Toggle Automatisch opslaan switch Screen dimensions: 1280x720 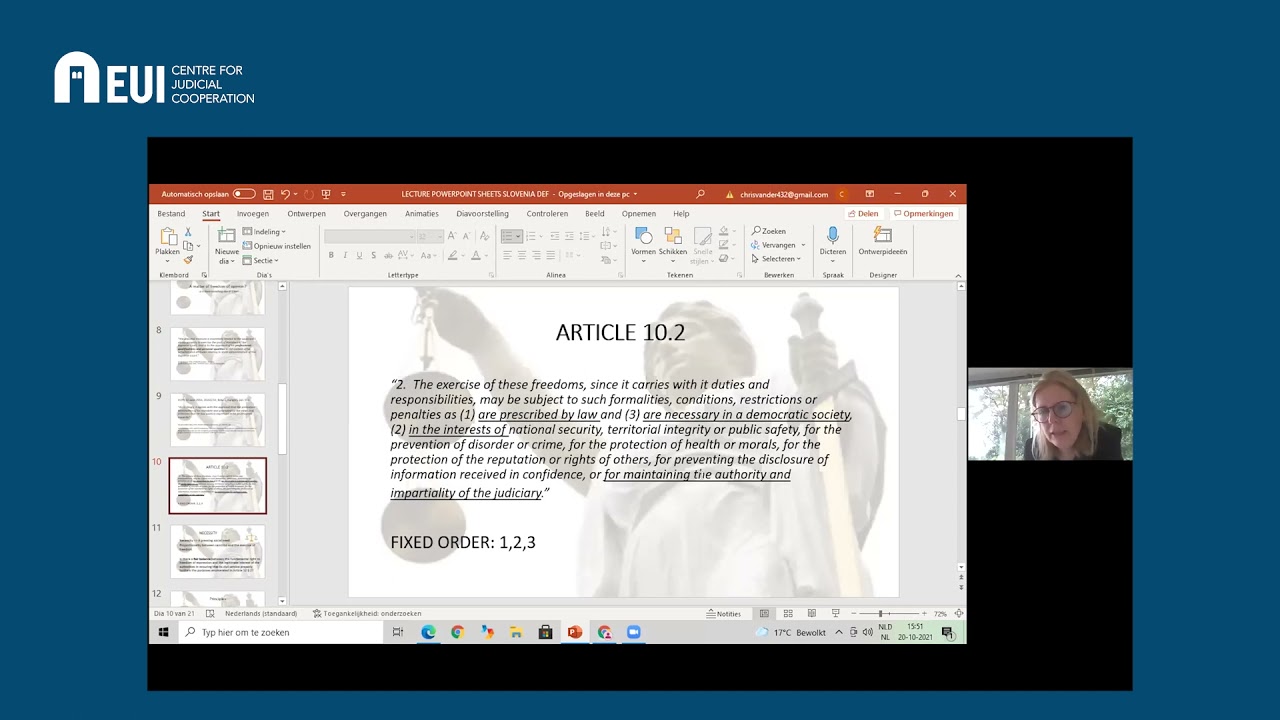pos(244,194)
